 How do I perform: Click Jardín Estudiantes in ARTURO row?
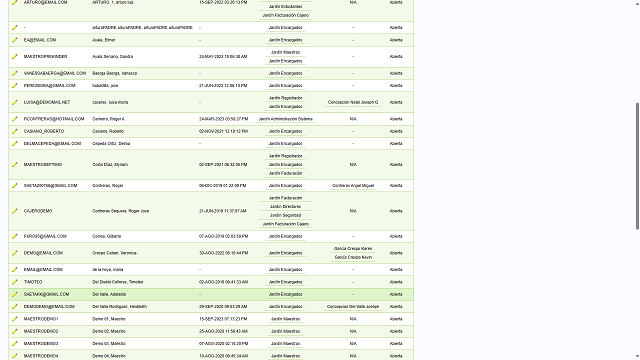[x=285, y=7]
